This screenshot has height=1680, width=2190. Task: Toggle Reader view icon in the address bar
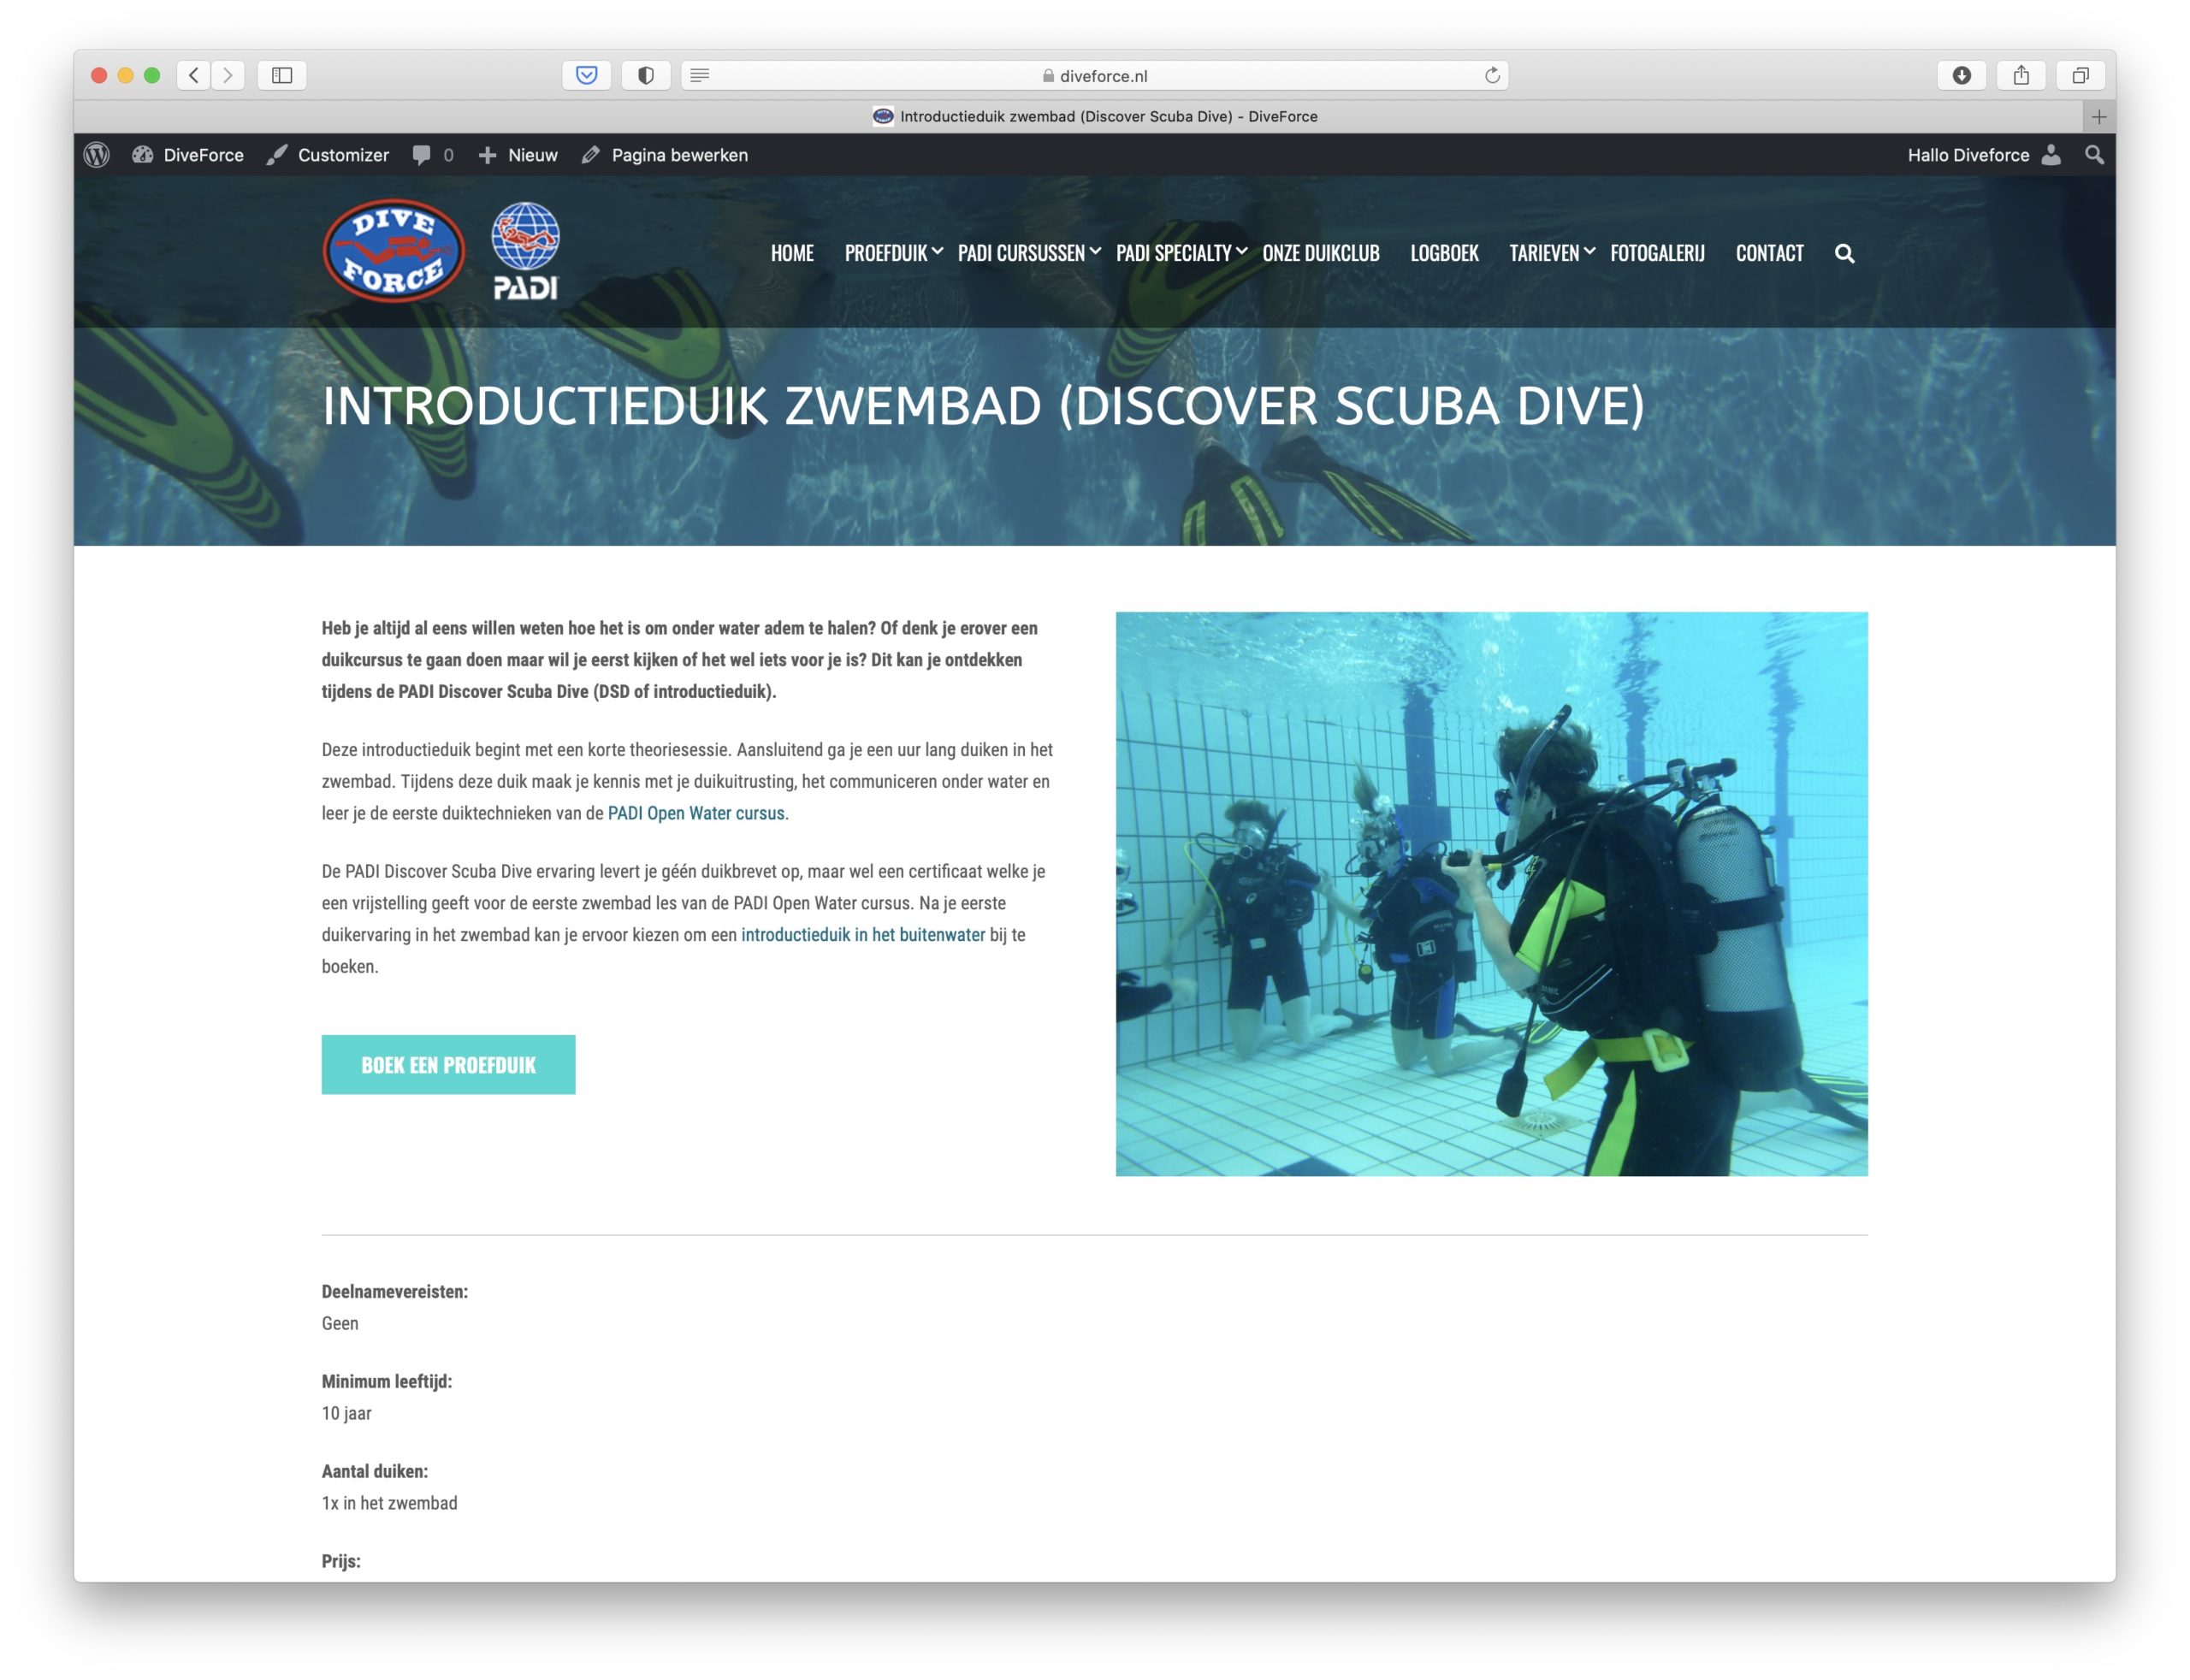[x=700, y=75]
